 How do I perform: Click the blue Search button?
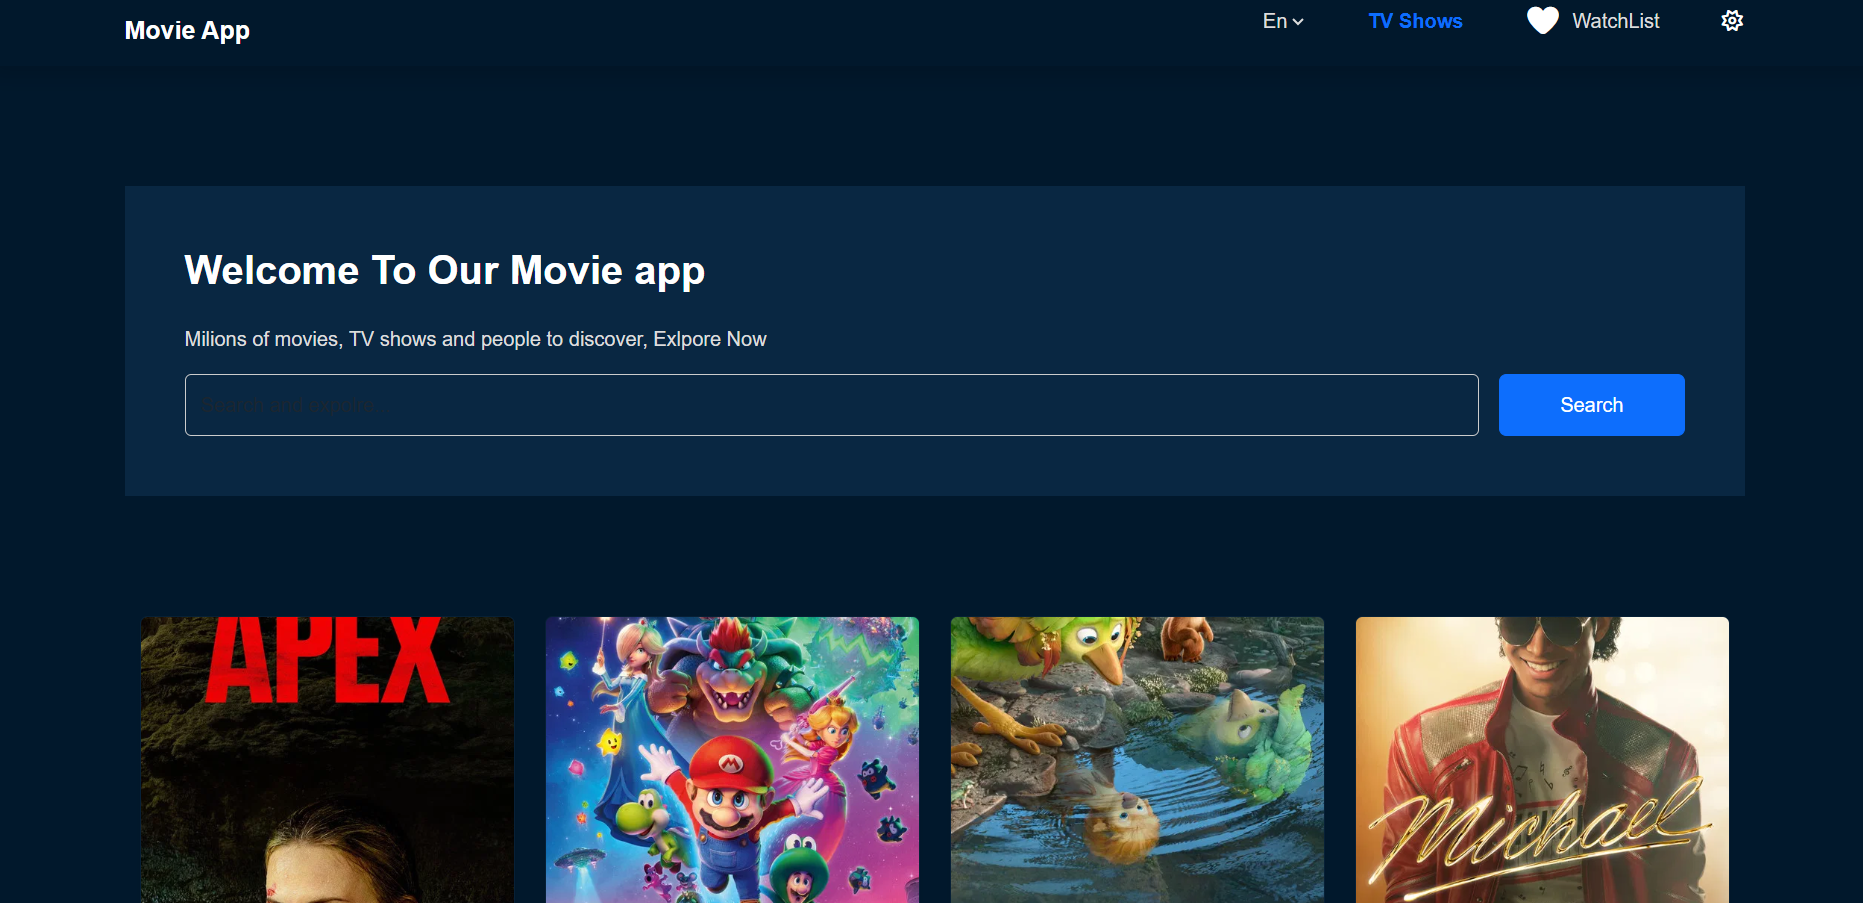1591,405
